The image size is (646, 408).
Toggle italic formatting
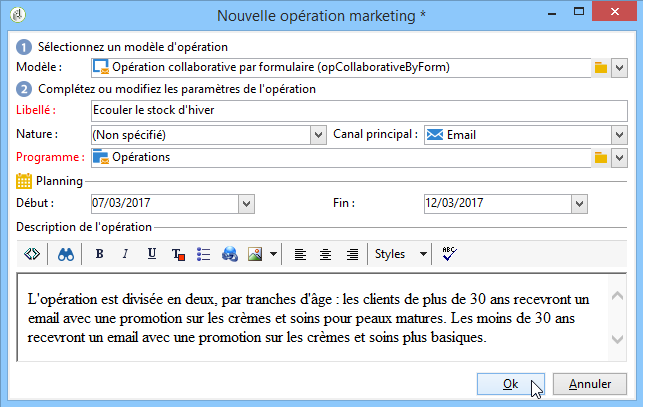tap(125, 254)
